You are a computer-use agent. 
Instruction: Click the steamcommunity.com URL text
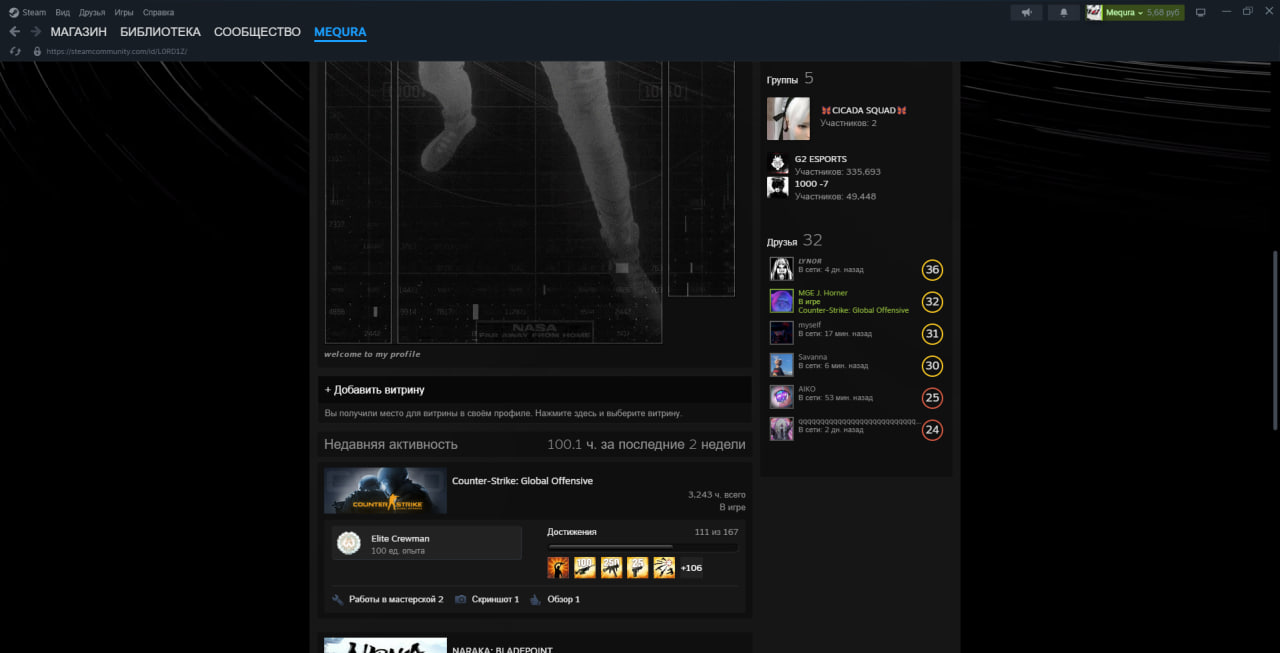(x=117, y=51)
